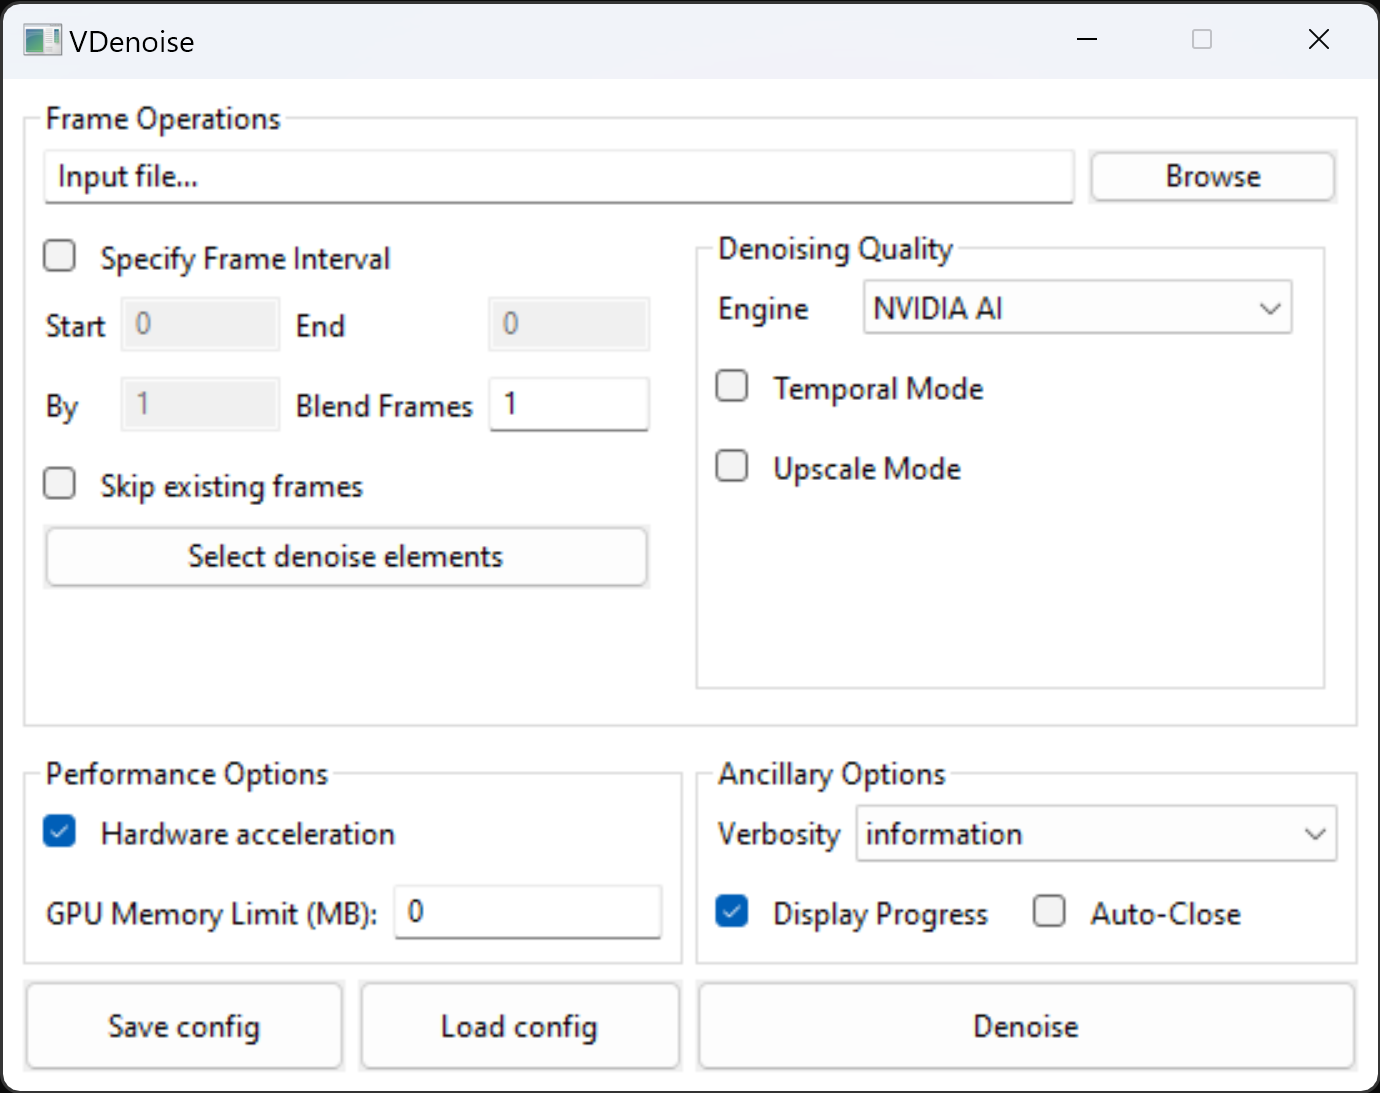Select the End frame input box
Viewport: 1380px width, 1093px height.
568,324
